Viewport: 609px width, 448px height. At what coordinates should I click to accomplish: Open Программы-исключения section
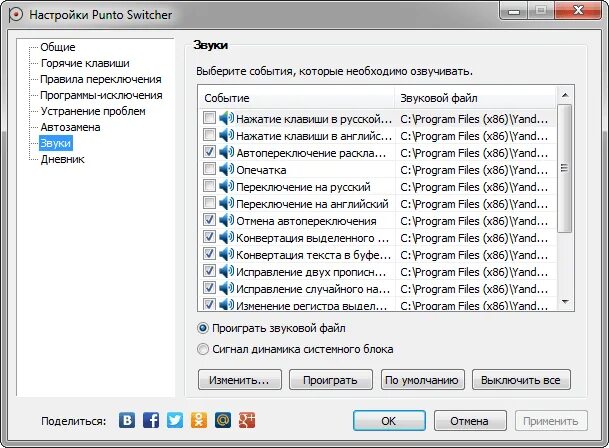tap(101, 95)
